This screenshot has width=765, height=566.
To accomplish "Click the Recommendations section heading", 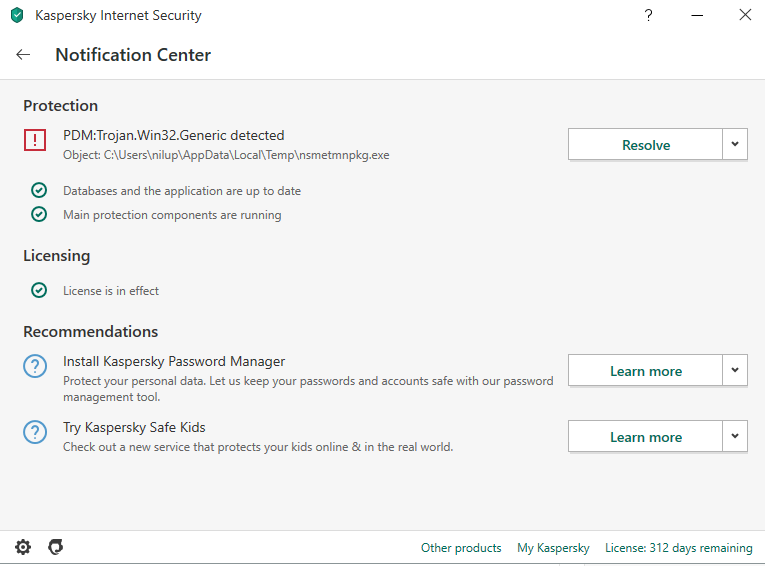I will click(x=91, y=332).
